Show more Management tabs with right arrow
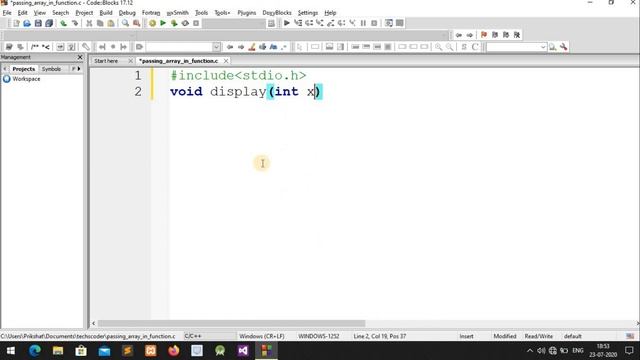The height and width of the screenshot is (360, 640). 79,69
